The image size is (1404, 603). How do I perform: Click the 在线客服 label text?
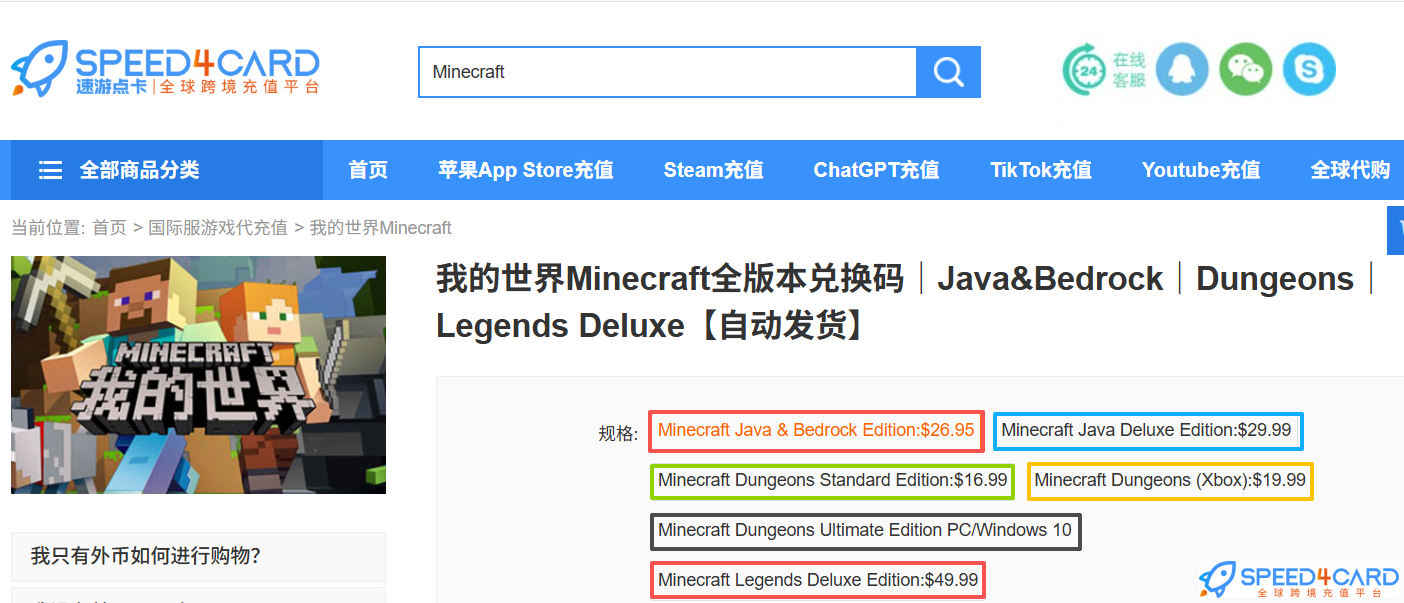[x=1129, y=70]
